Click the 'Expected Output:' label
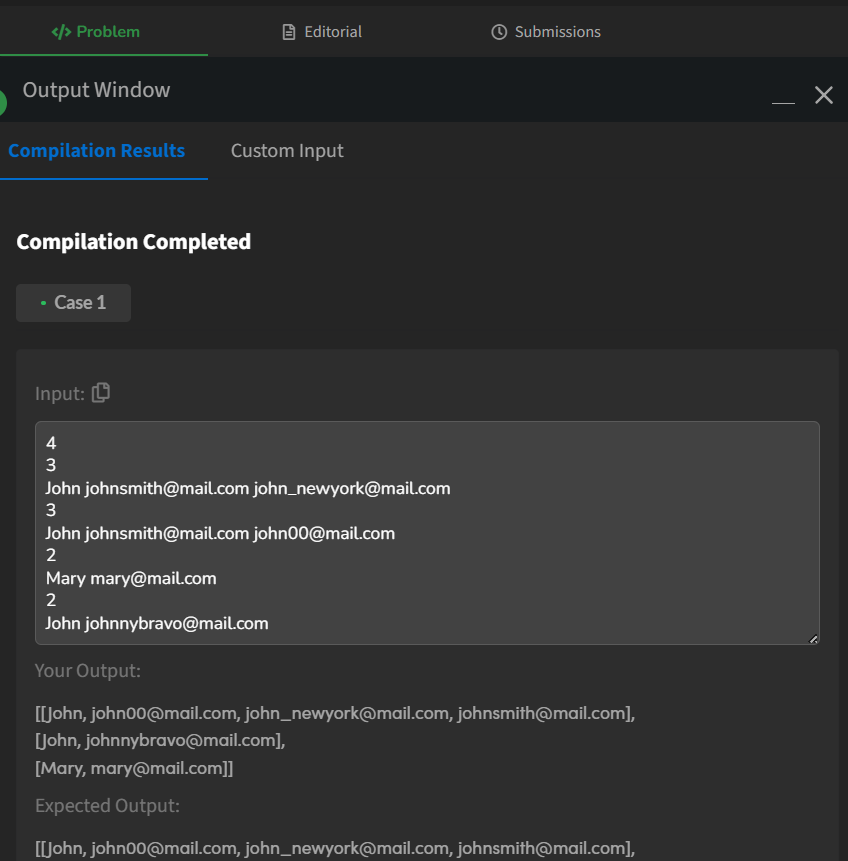The image size is (848, 861). pos(107,806)
